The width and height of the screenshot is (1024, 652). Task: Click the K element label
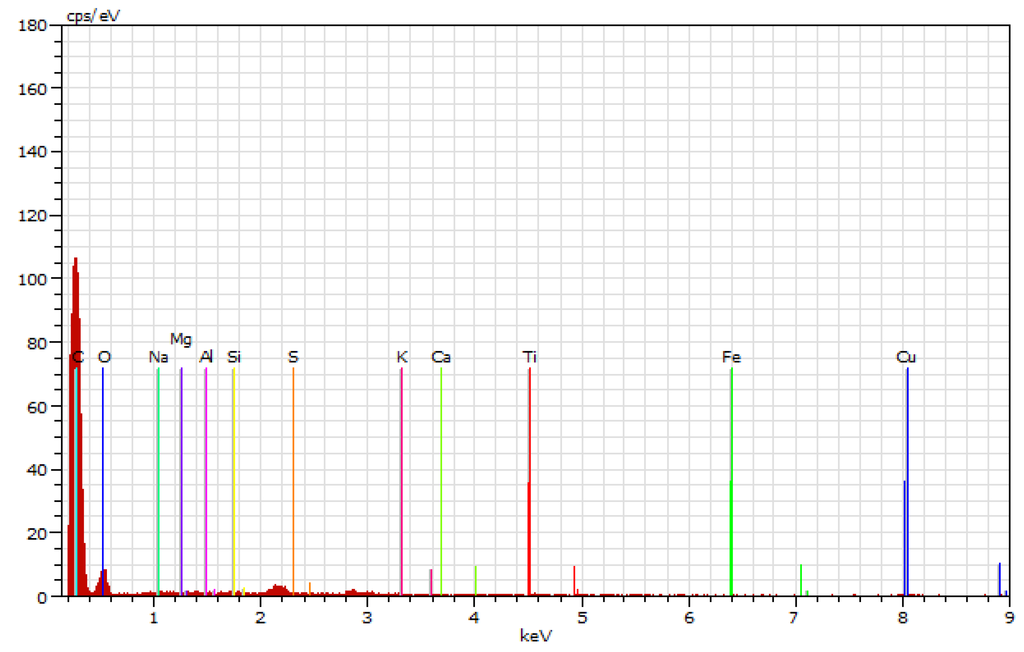coord(402,357)
